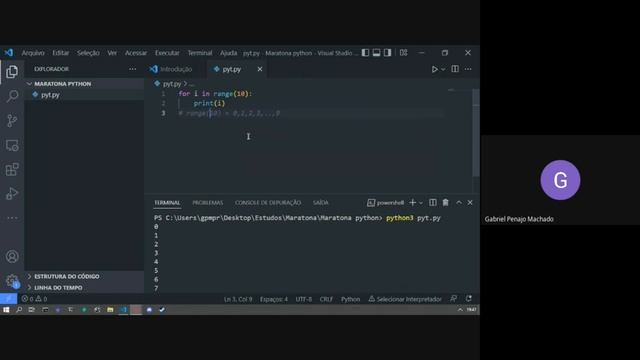
Task: Open the Seleção menu
Action: pyautogui.click(x=88, y=53)
